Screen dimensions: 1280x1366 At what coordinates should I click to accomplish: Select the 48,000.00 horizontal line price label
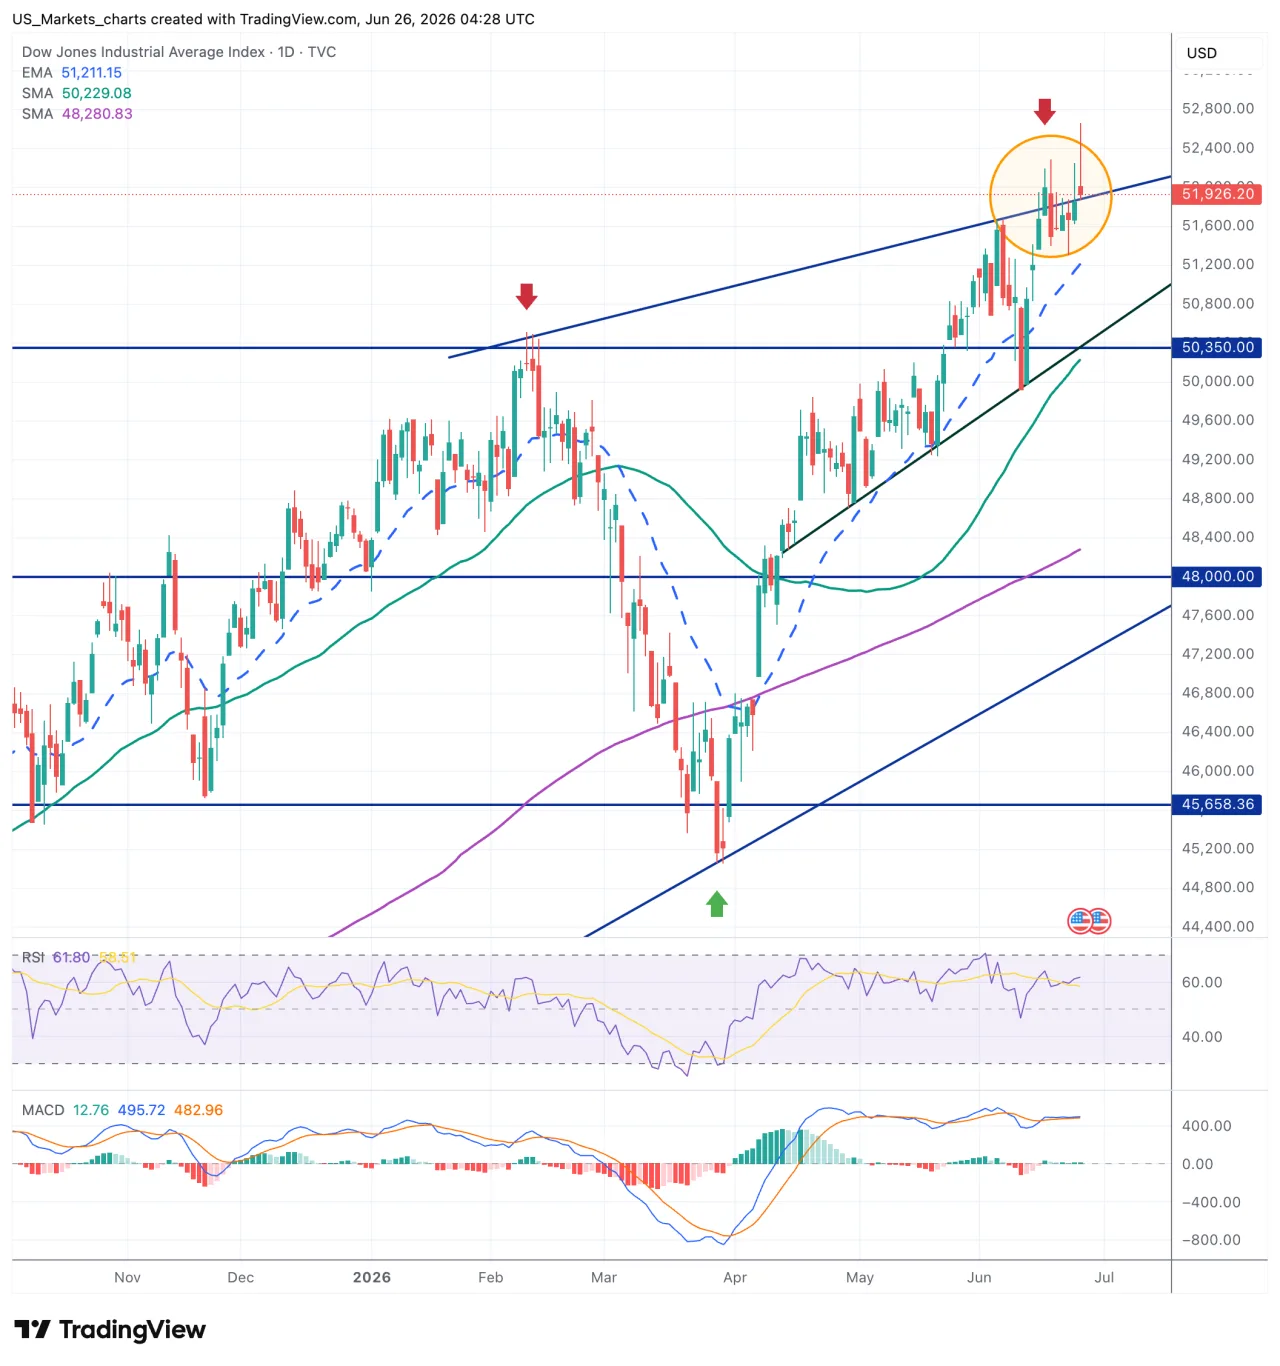point(1216,577)
